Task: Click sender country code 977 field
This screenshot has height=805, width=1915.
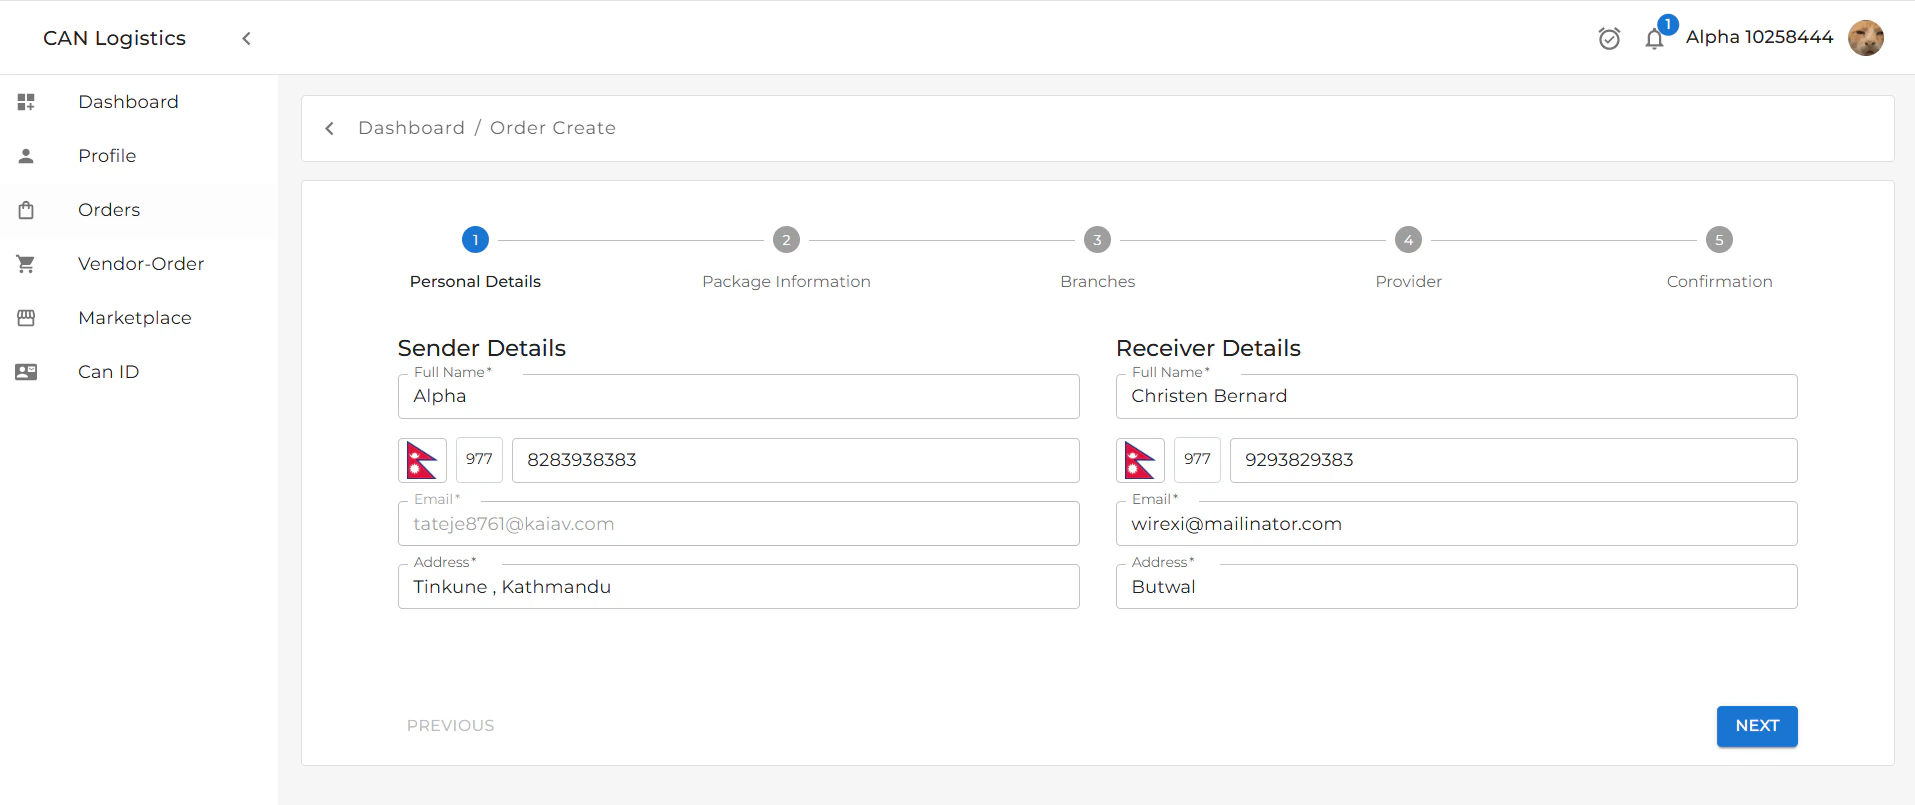Action: pyautogui.click(x=479, y=460)
